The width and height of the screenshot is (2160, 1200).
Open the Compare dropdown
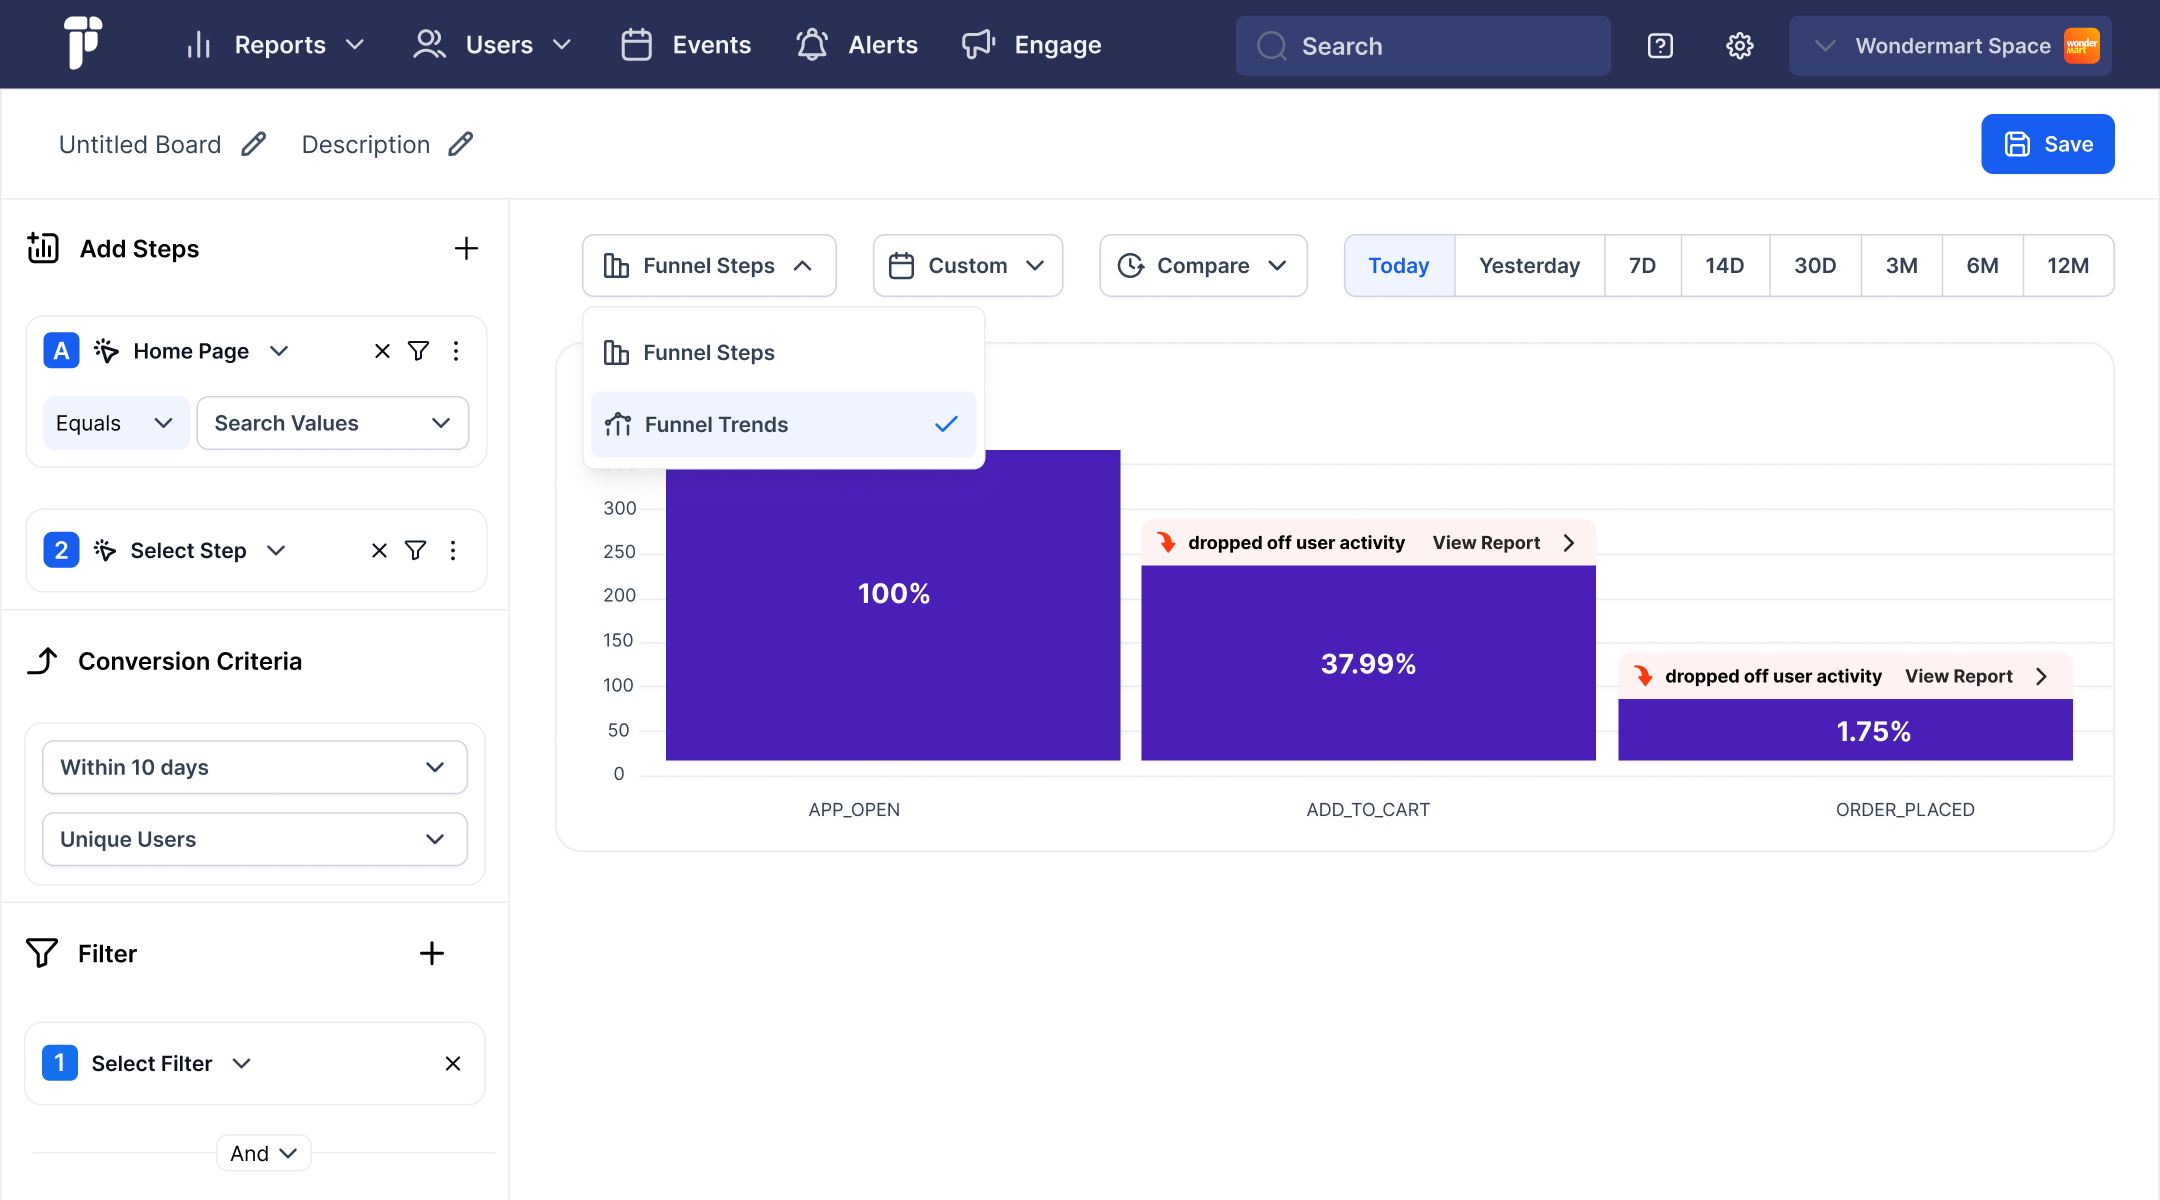(1203, 265)
